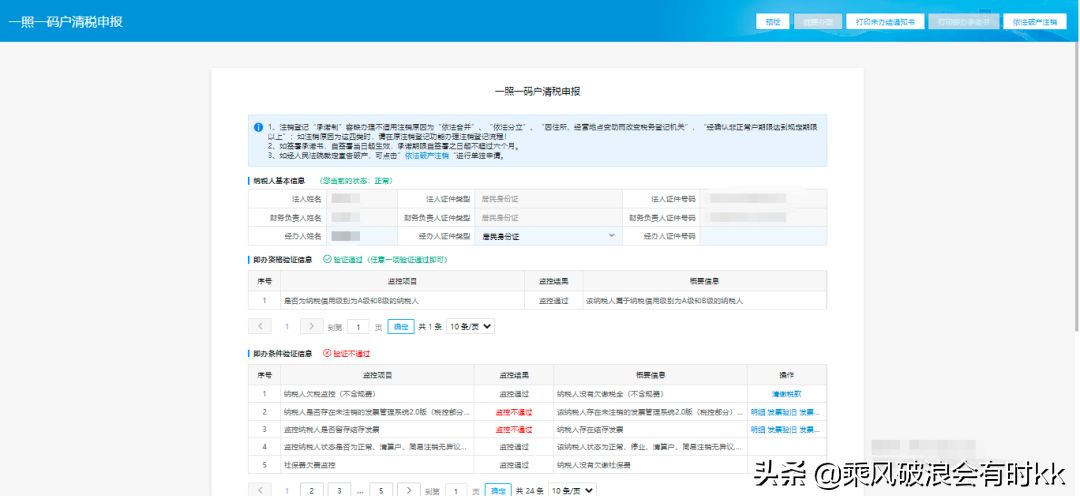Click row 2 red 监控不通过 cell
The width and height of the screenshot is (1080, 503).
pyautogui.click(x=513, y=412)
